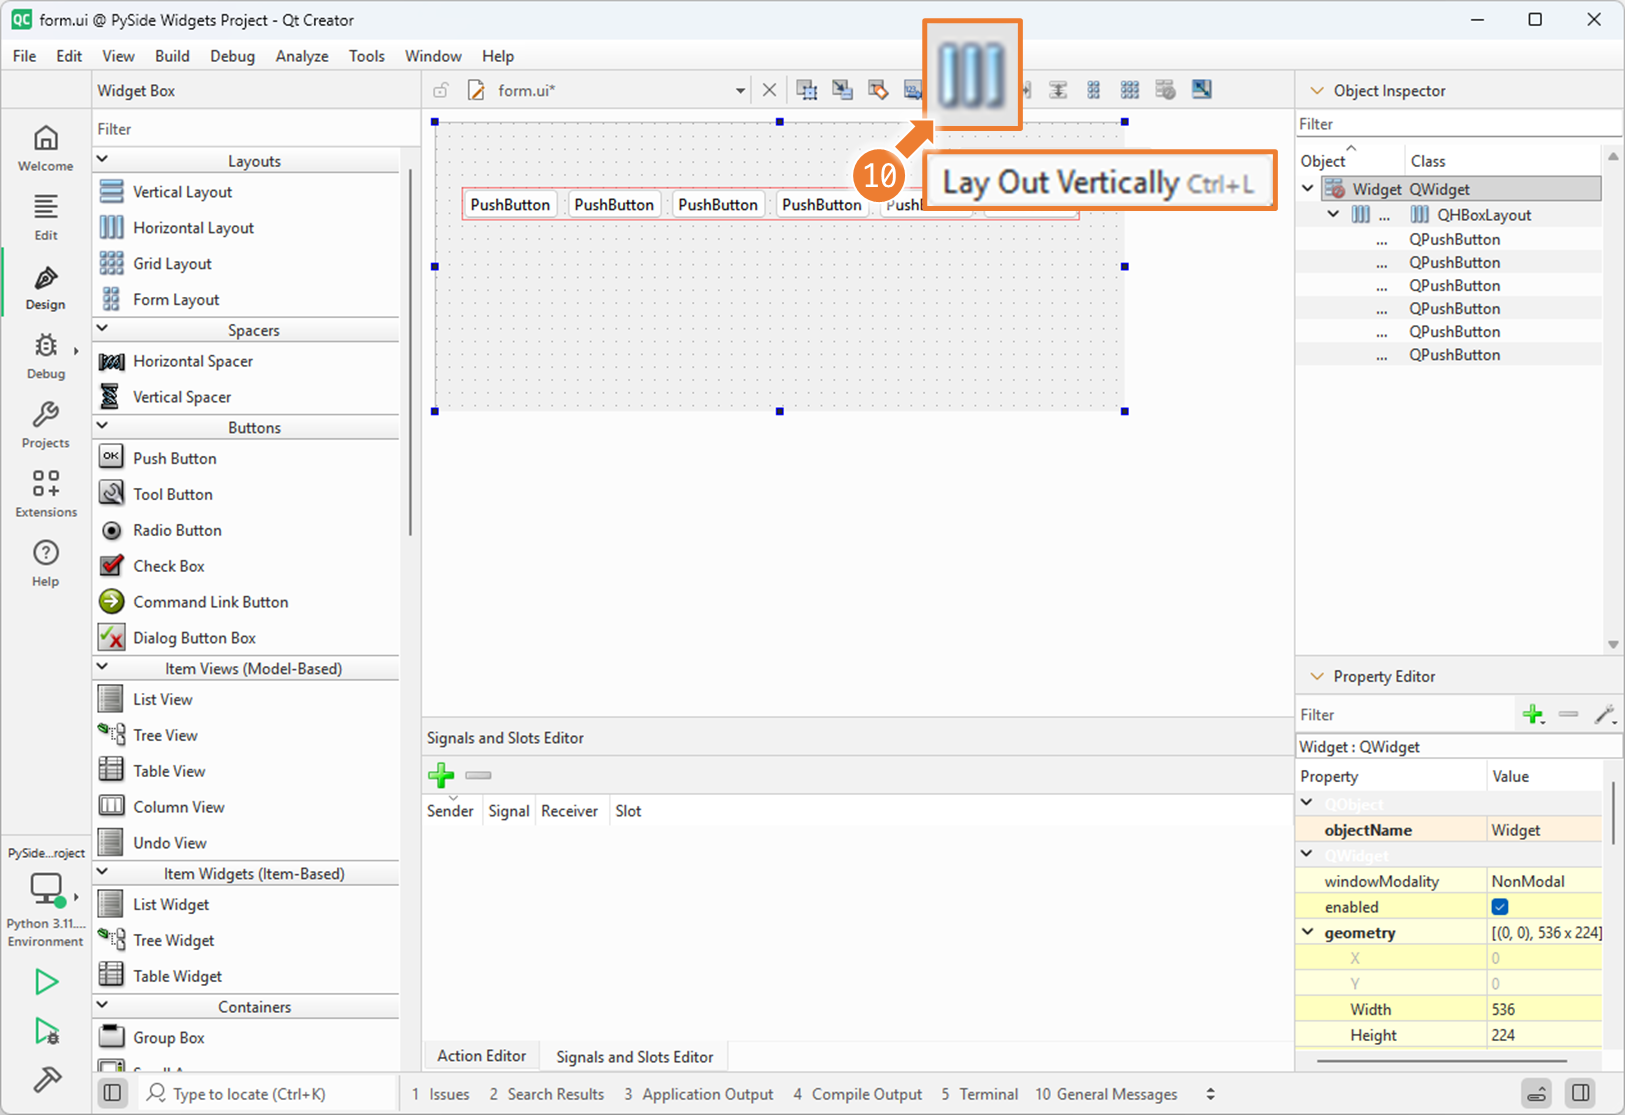Add dynamic property with green plus

point(1533,714)
